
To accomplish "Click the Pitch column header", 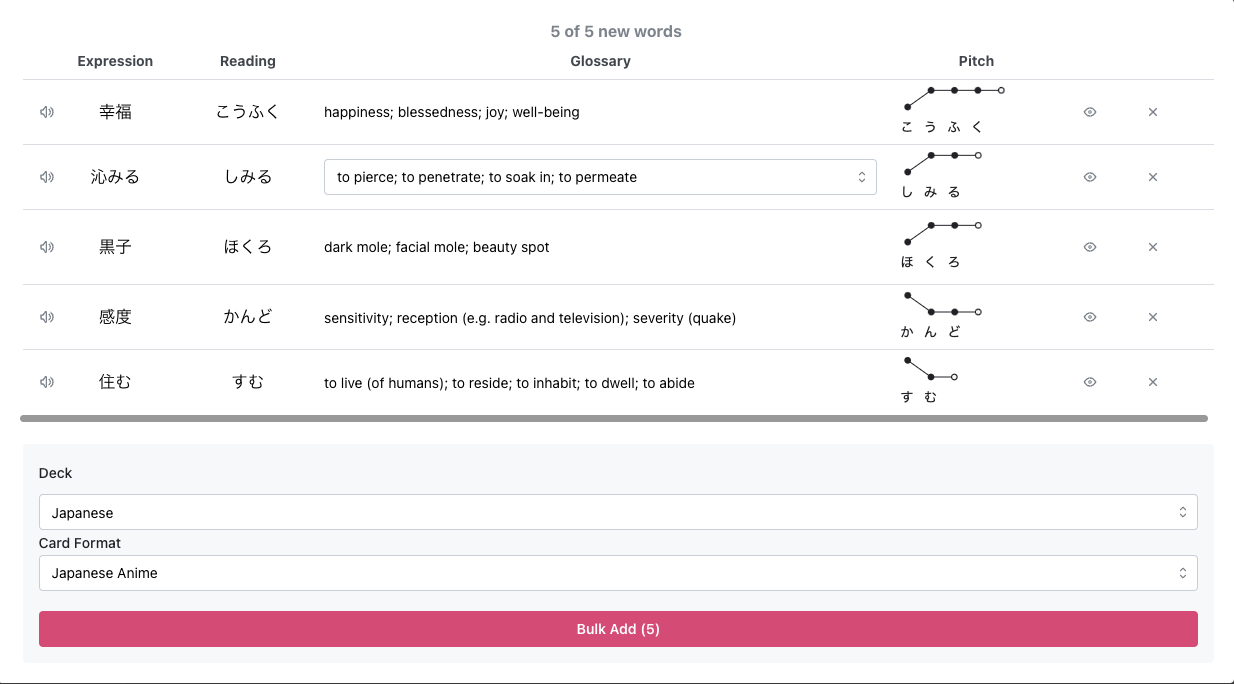I will [x=976, y=61].
